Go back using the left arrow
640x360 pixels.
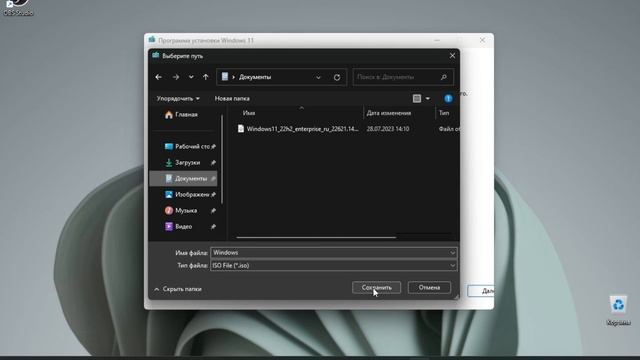click(x=159, y=77)
